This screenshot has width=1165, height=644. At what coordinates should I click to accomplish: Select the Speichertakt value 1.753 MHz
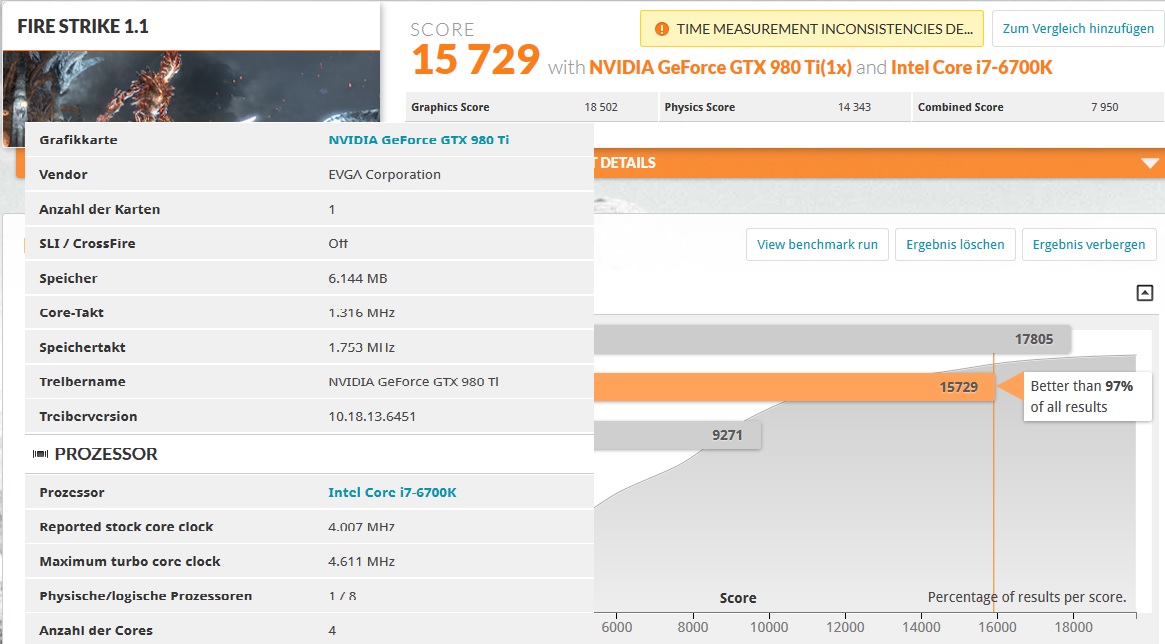[361, 348]
